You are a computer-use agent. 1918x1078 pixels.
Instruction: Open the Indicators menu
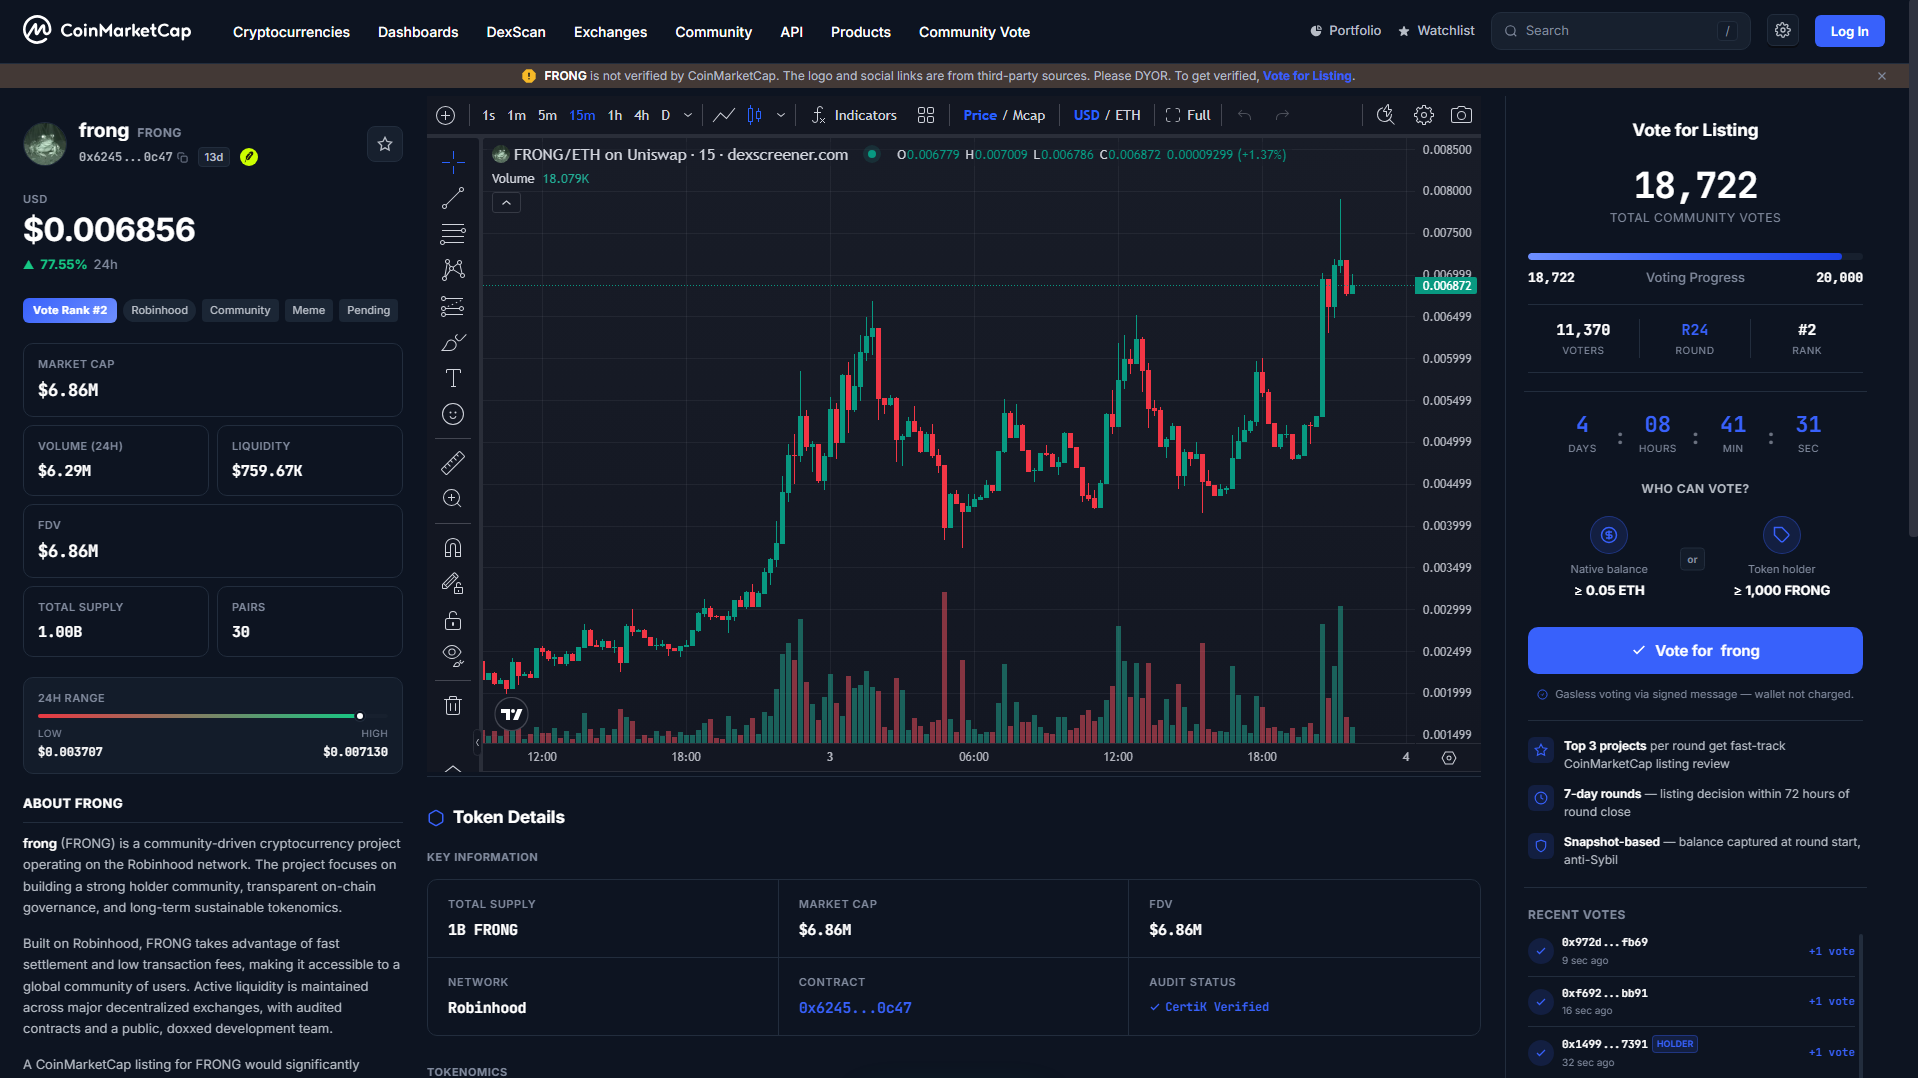click(x=853, y=115)
